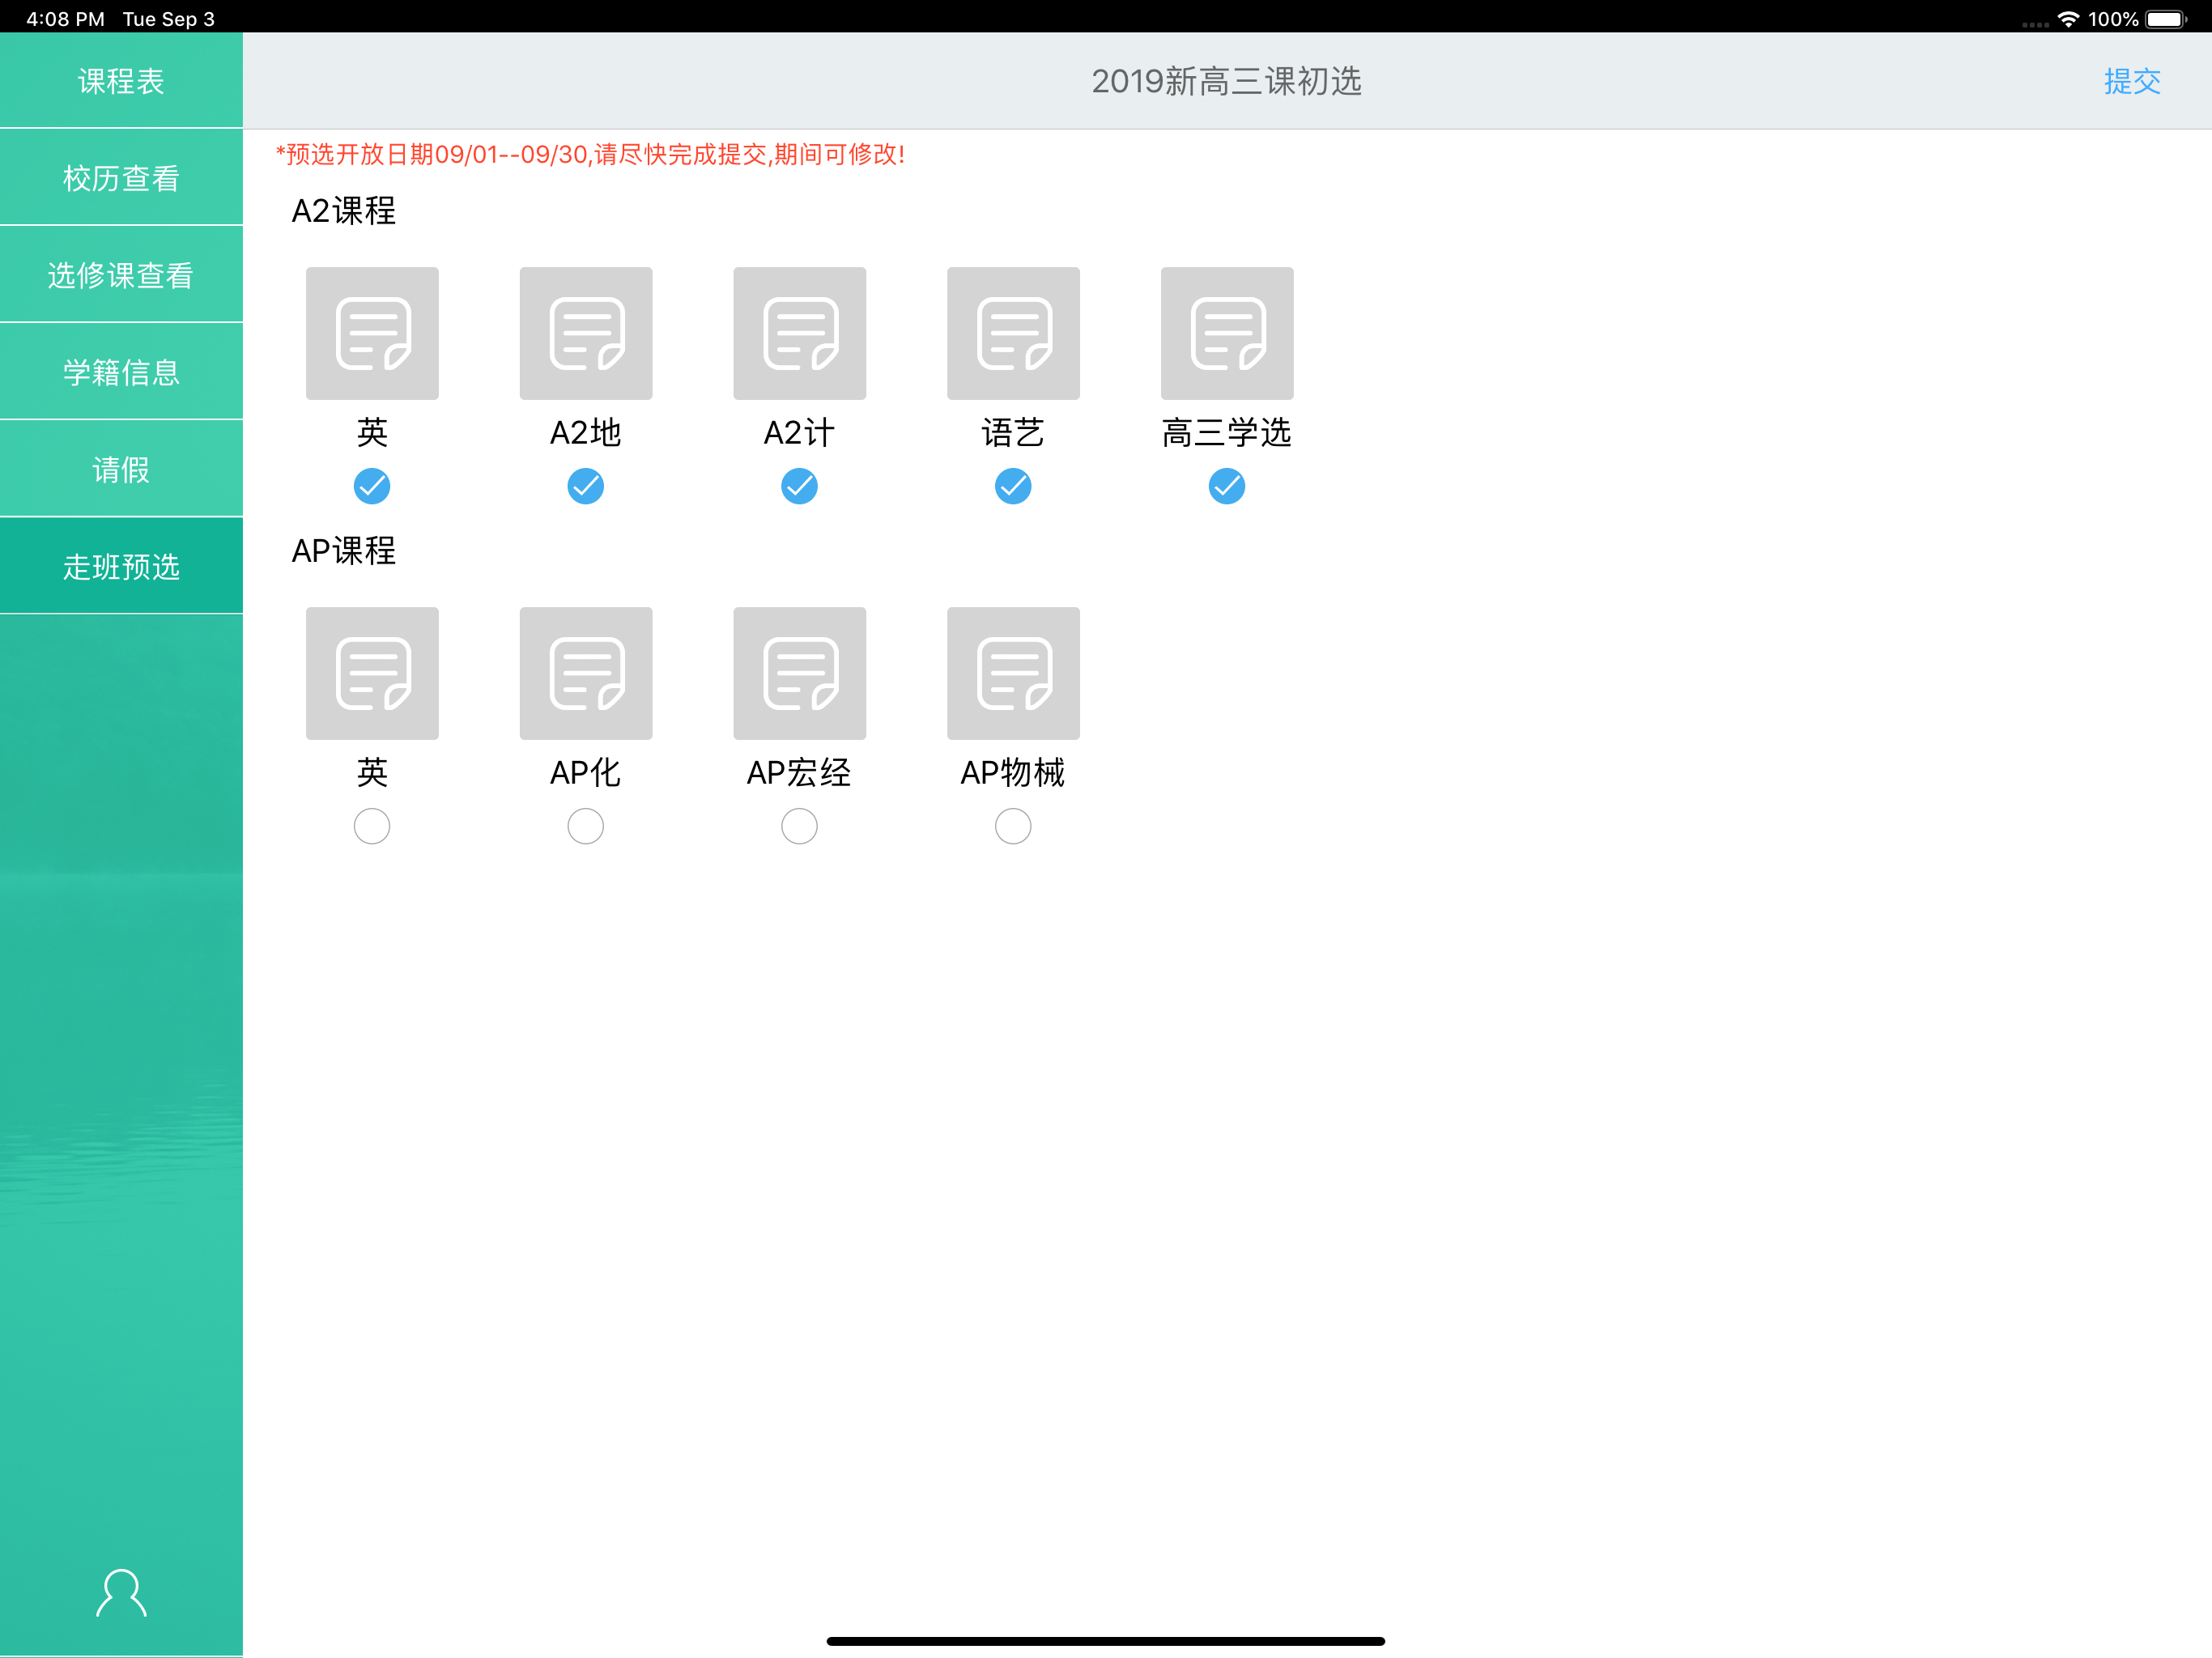
Task: Select the AP物械 radio circle
Action: [1013, 826]
